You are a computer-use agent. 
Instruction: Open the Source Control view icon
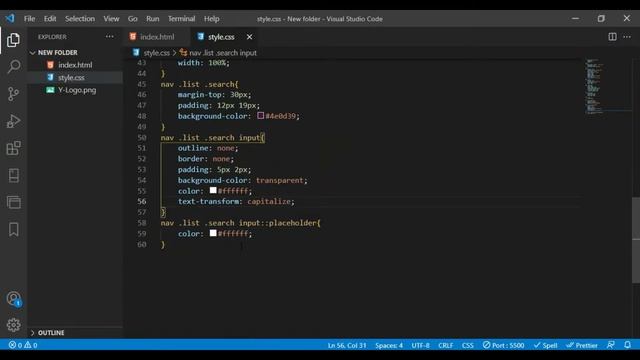pos(13,94)
